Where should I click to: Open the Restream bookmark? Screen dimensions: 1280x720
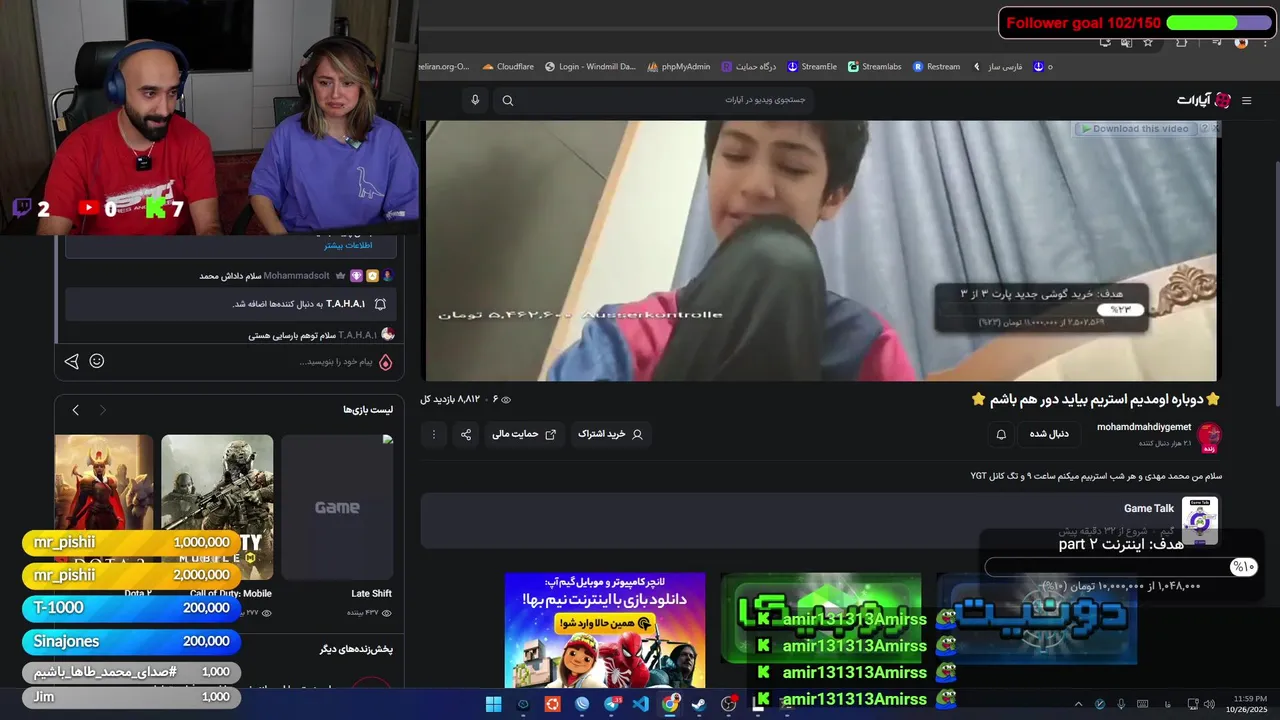tap(937, 67)
